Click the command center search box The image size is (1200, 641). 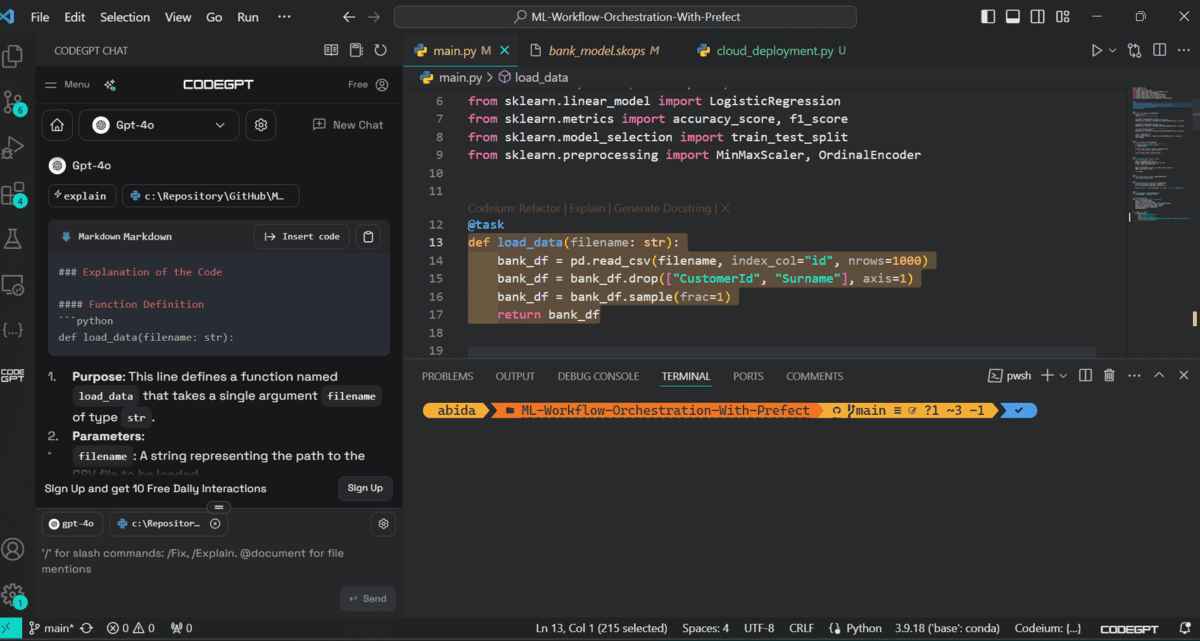(625, 17)
